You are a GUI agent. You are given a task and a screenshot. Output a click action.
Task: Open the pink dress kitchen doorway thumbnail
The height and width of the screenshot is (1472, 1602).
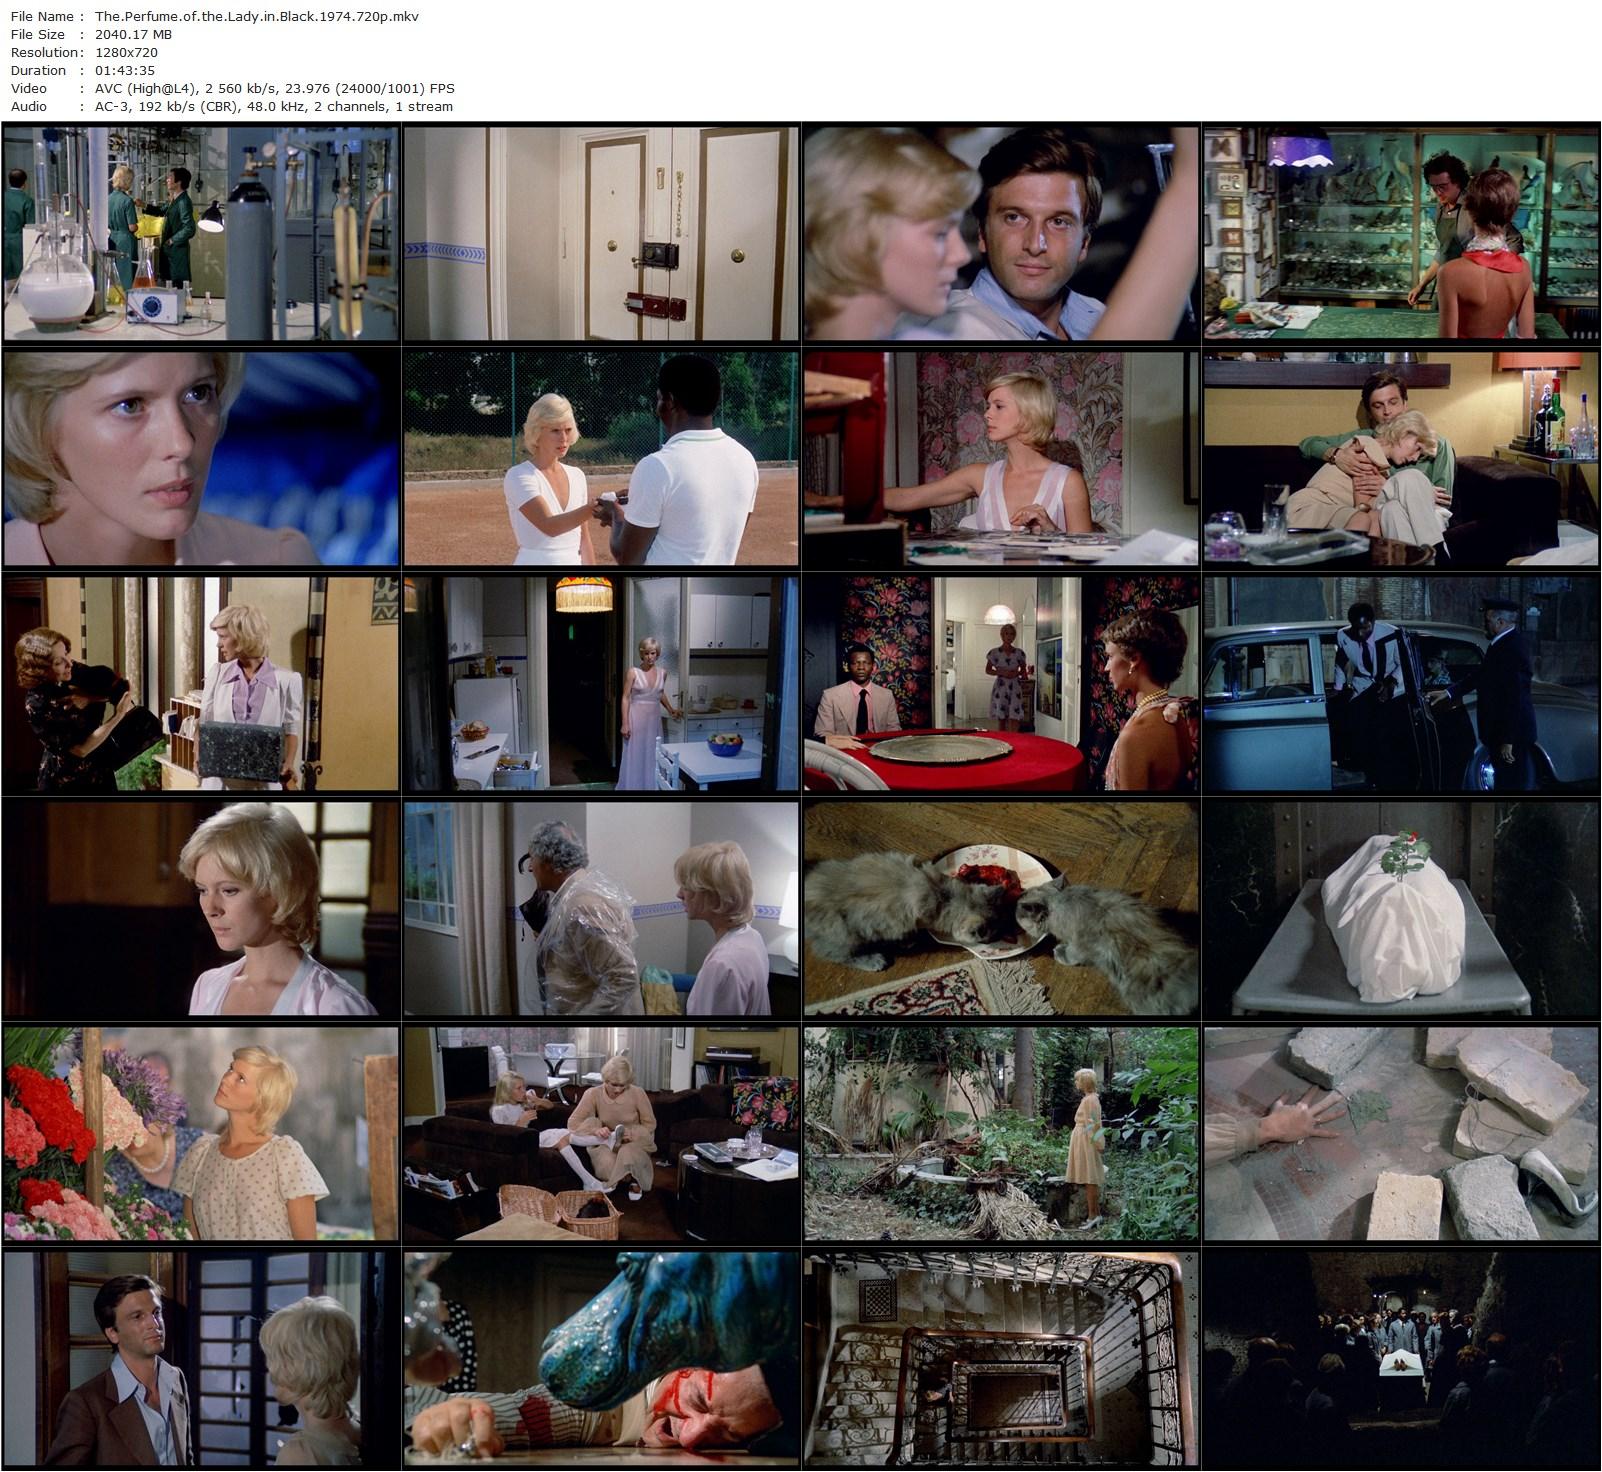[601, 683]
